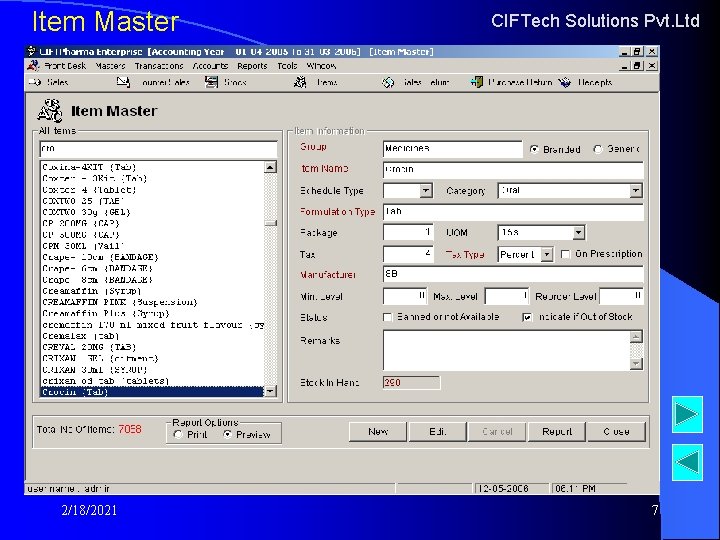The width and height of the screenshot is (720, 540).
Task: Click the Edit button
Action: point(437,432)
